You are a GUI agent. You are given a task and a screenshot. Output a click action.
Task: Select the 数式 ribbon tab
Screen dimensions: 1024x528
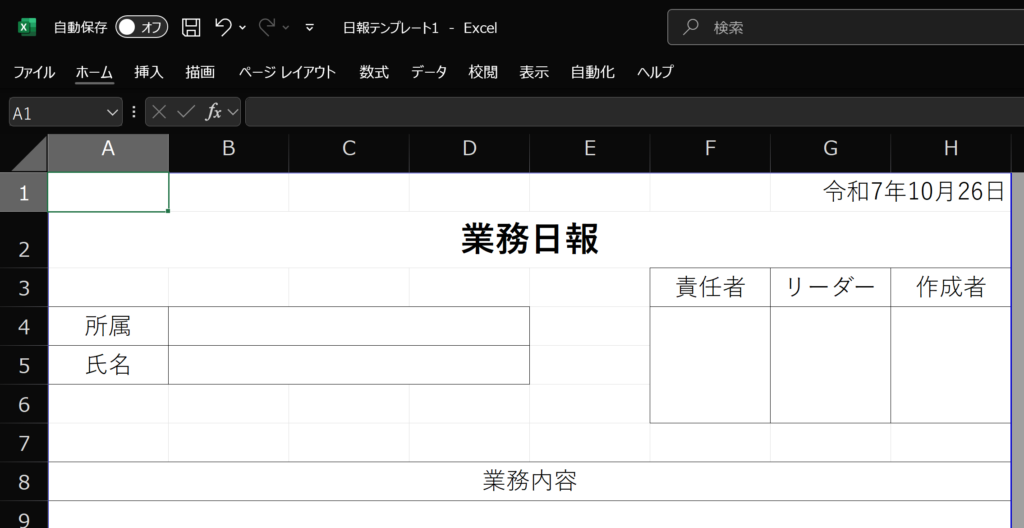tap(374, 72)
